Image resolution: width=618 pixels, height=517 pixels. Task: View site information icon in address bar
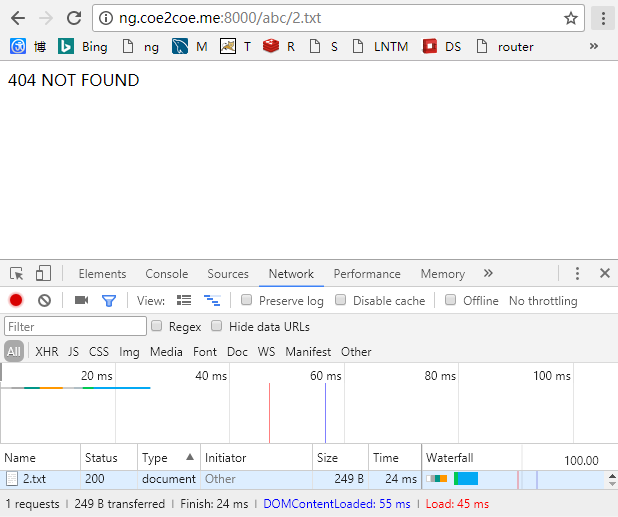(x=106, y=18)
